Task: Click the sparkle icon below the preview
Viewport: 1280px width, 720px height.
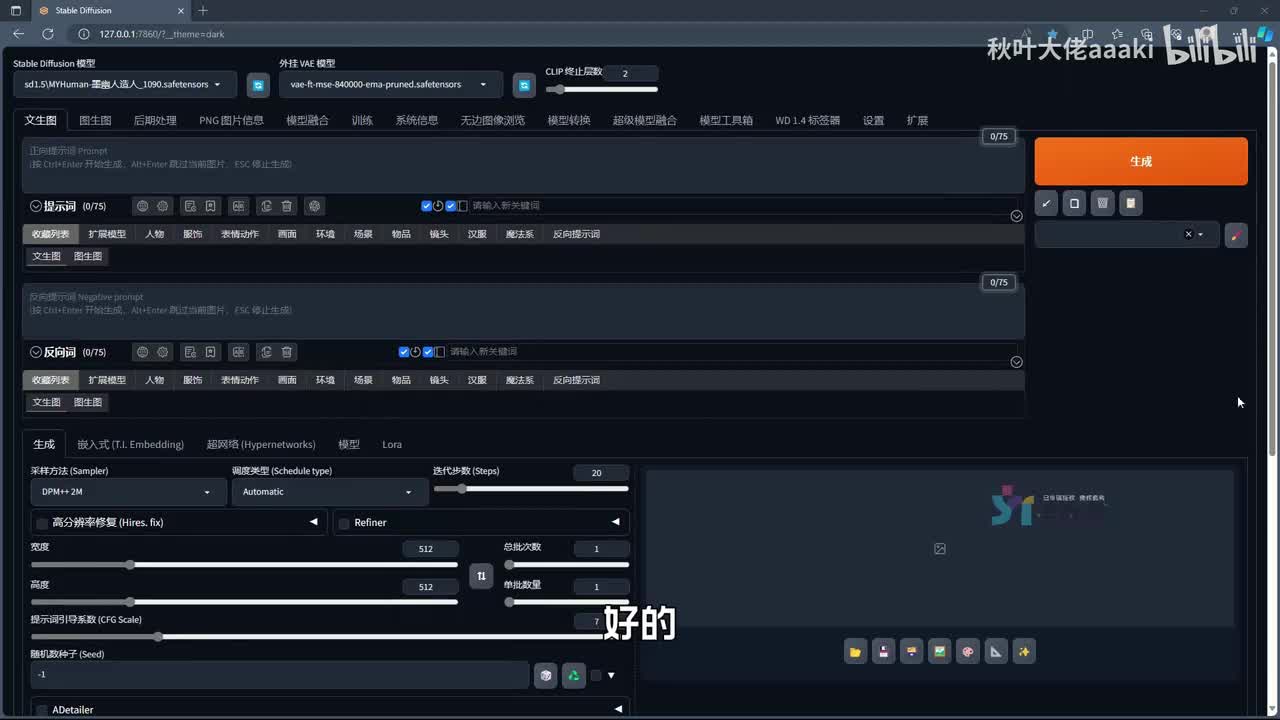Action: (1023, 652)
